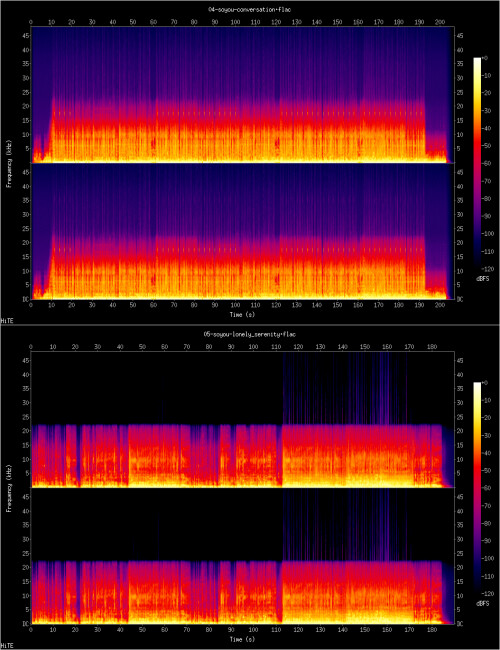The width and height of the screenshot is (500, 650).
Task: Click the Time (s) label under the conversation spectrogram
Action: point(243,315)
